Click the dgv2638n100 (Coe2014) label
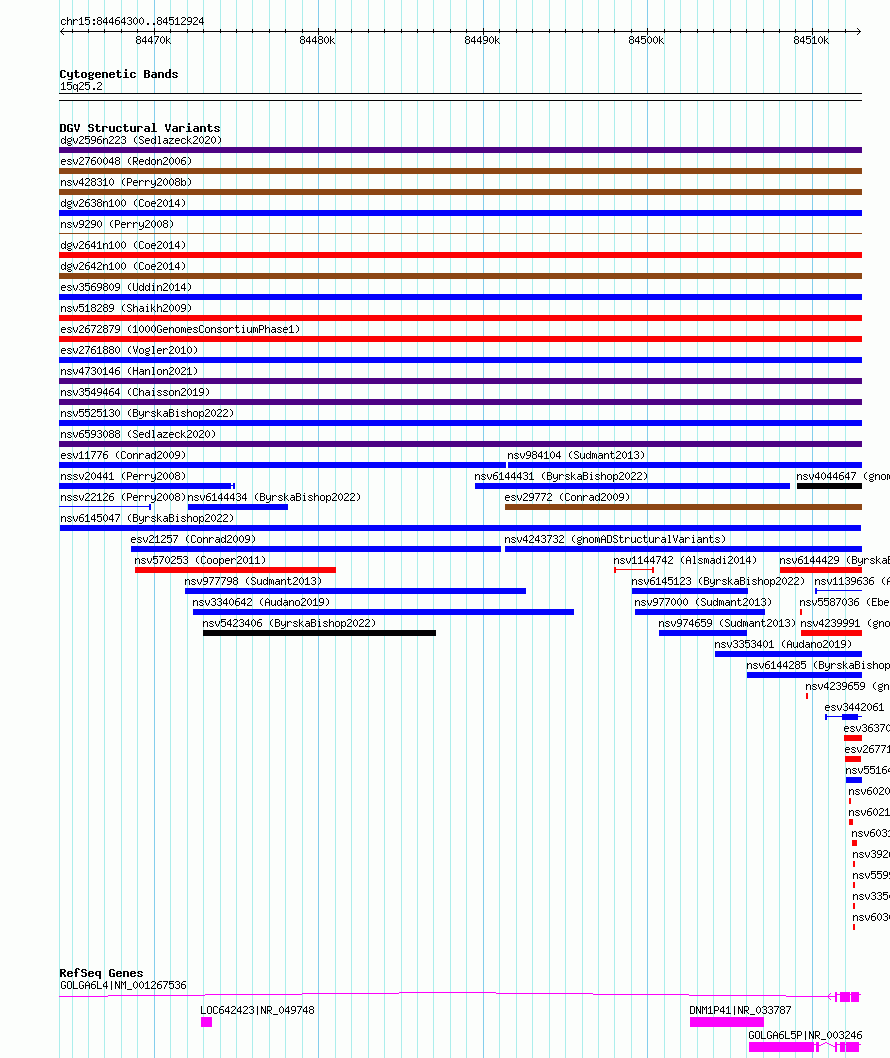 pos(123,203)
